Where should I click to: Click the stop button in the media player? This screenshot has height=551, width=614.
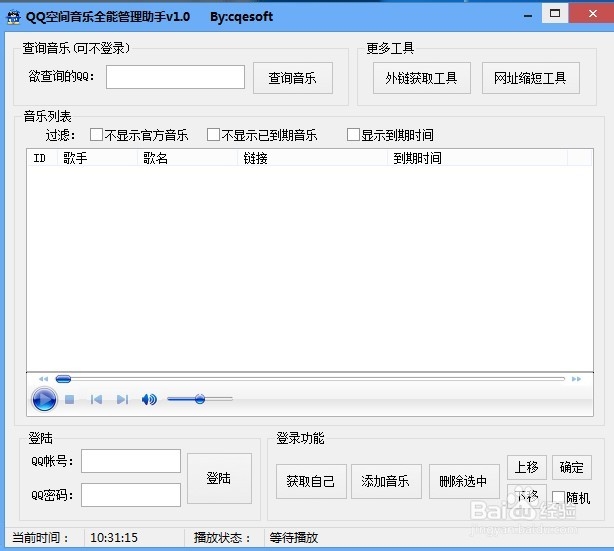[70, 399]
